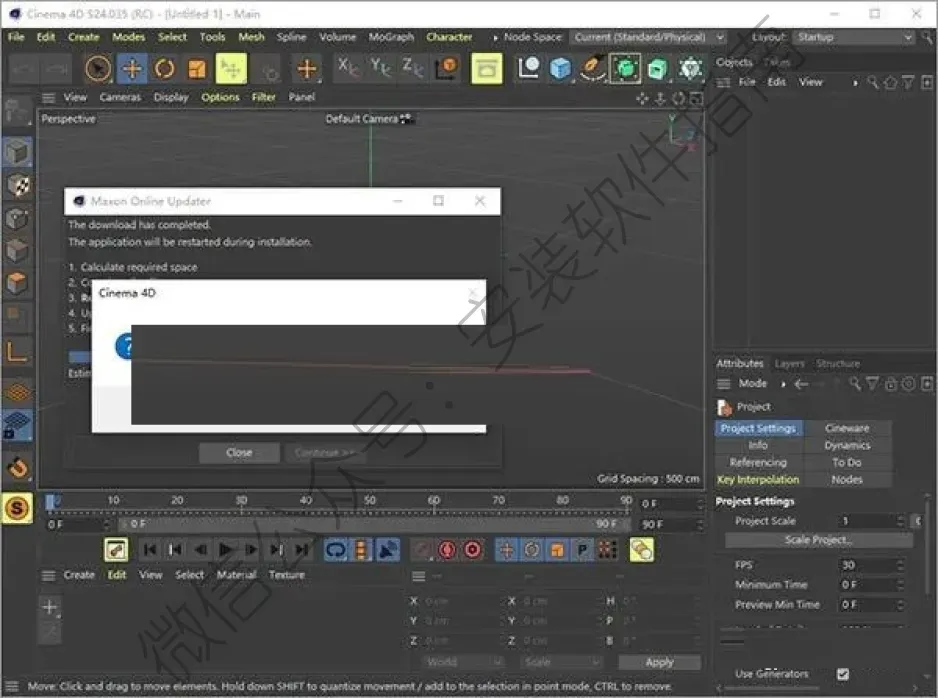Open the Attributes Mode menu
Image resolution: width=938 pixels, height=698 pixels.
coord(753,383)
